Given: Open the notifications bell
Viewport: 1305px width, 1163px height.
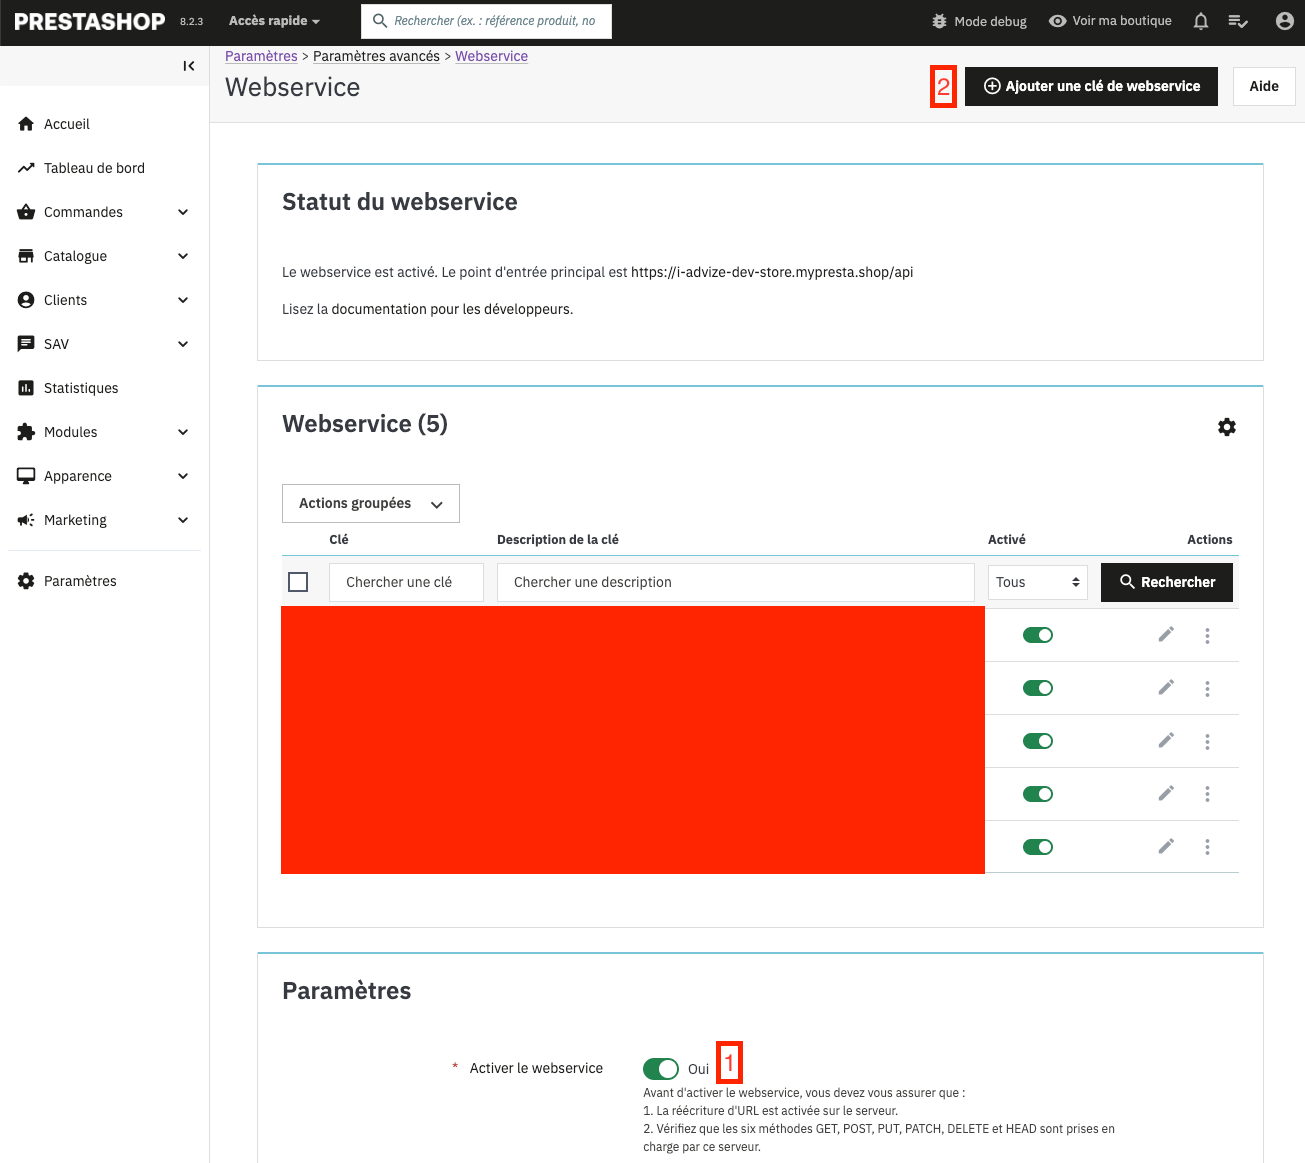Looking at the screenshot, I should coord(1201,21).
